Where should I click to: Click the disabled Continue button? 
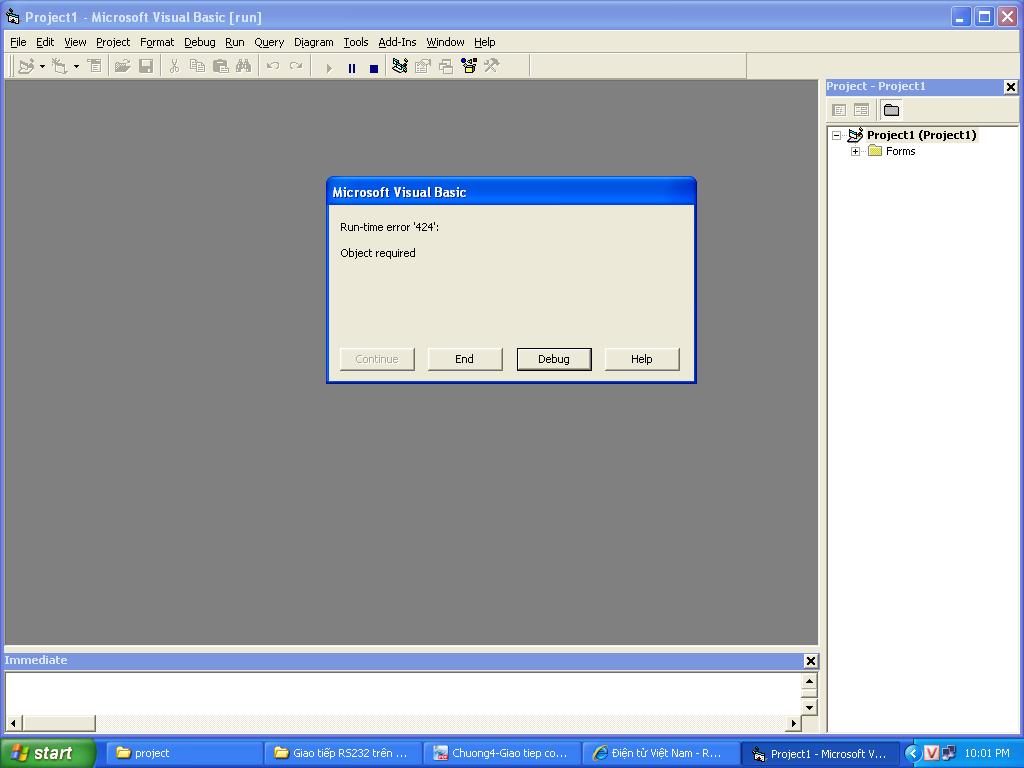coord(377,359)
